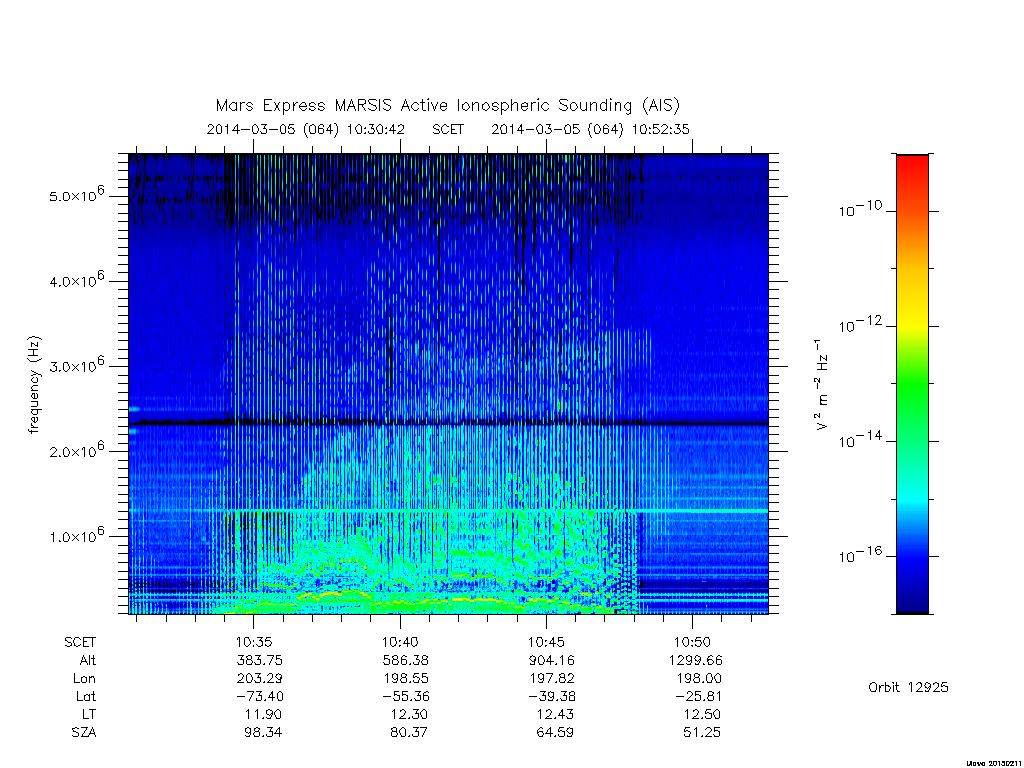Select the 1.0×10^6 frequency axis label
1024x768 pixels.
[x=77, y=535]
